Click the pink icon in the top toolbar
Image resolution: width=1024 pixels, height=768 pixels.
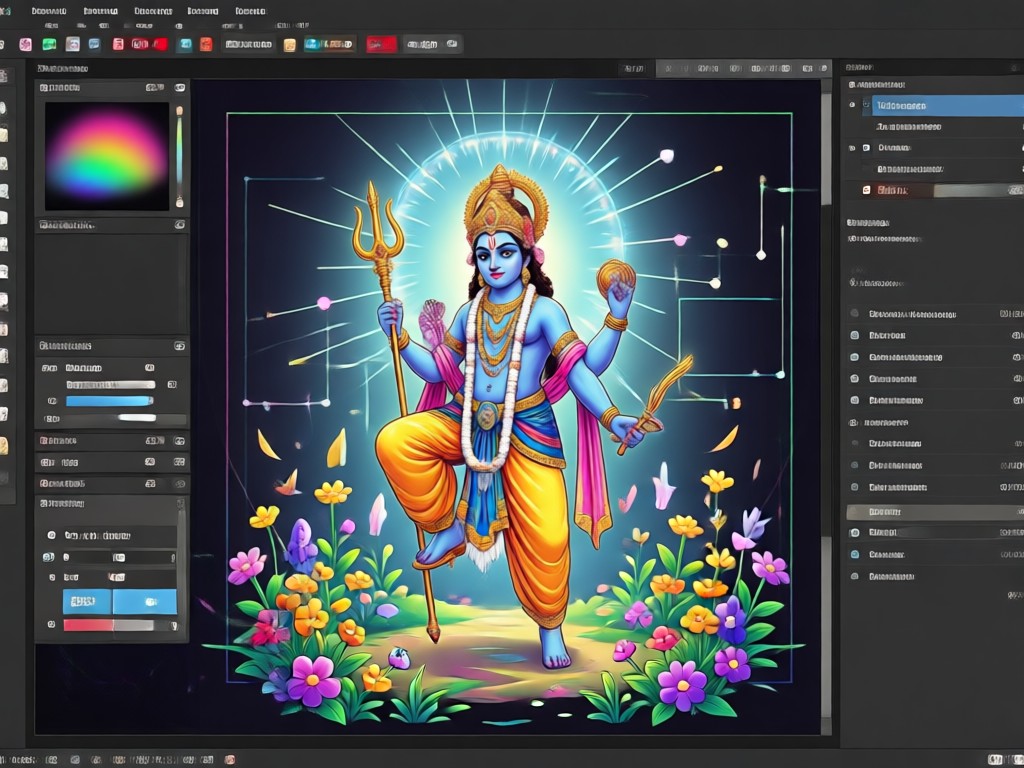coord(25,44)
